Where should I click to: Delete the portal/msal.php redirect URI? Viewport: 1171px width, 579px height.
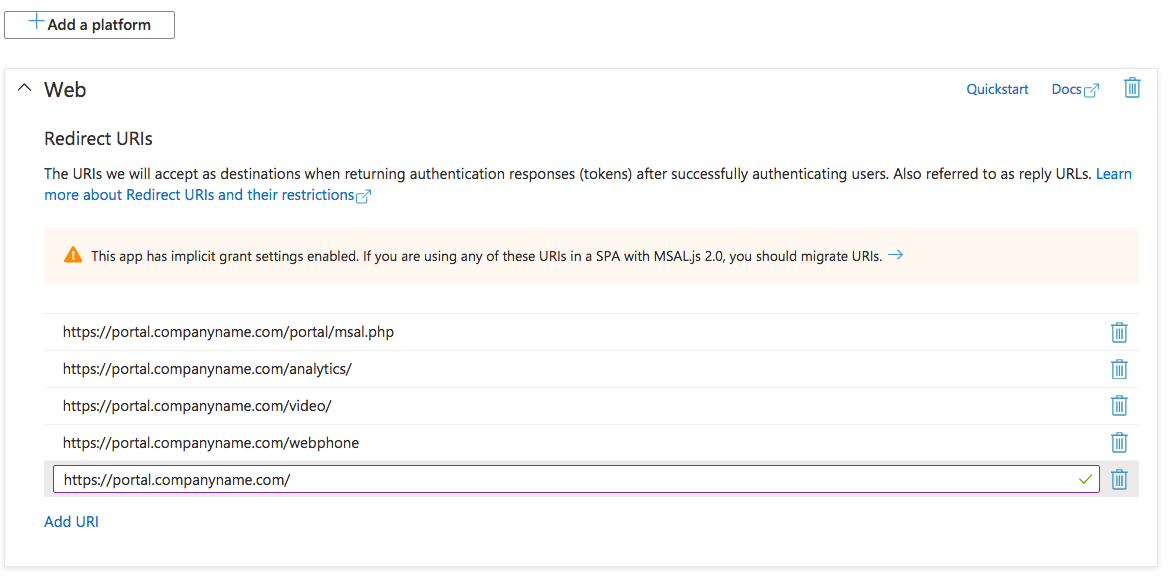point(1119,332)
